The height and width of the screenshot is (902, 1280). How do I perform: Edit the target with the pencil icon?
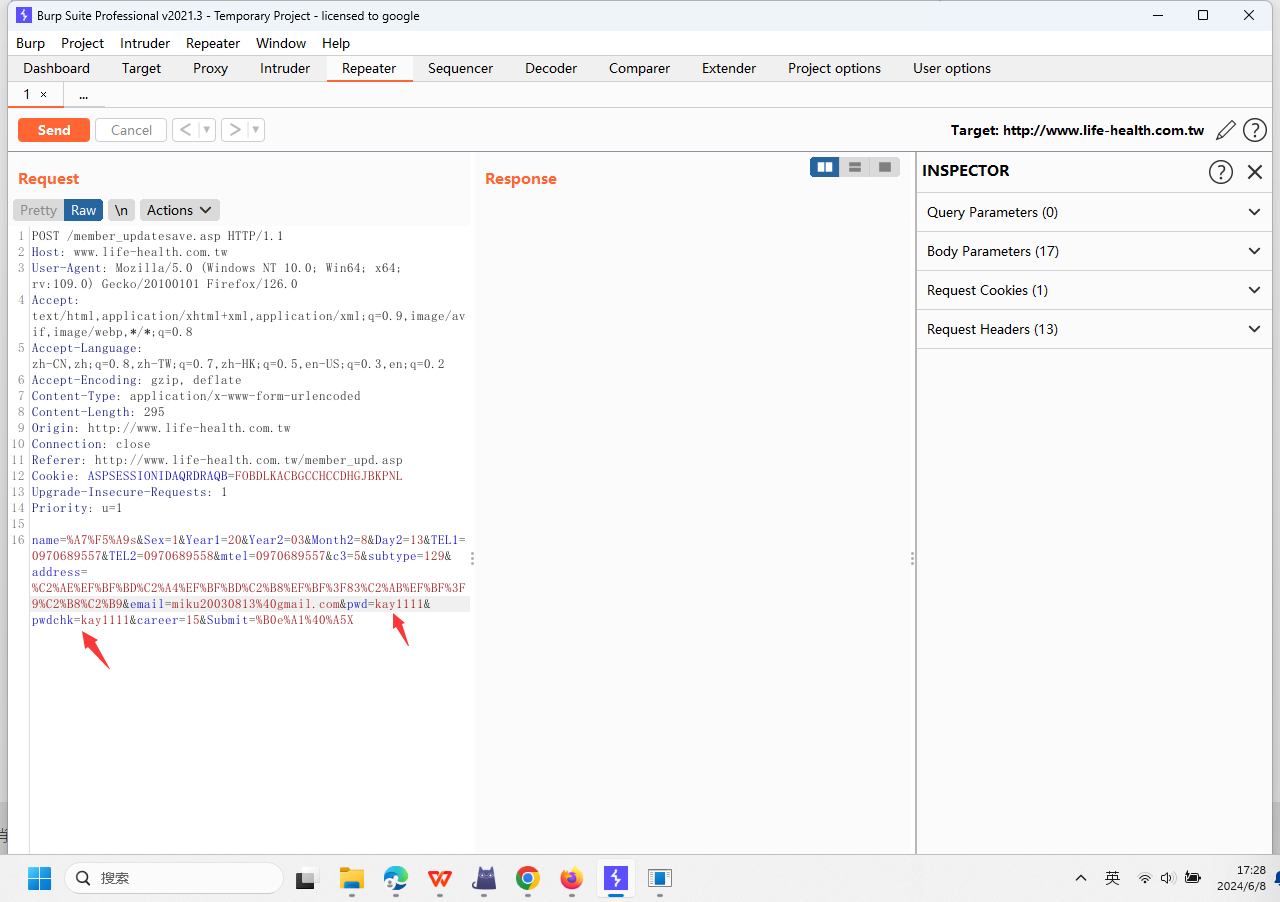coord(1225,130)
